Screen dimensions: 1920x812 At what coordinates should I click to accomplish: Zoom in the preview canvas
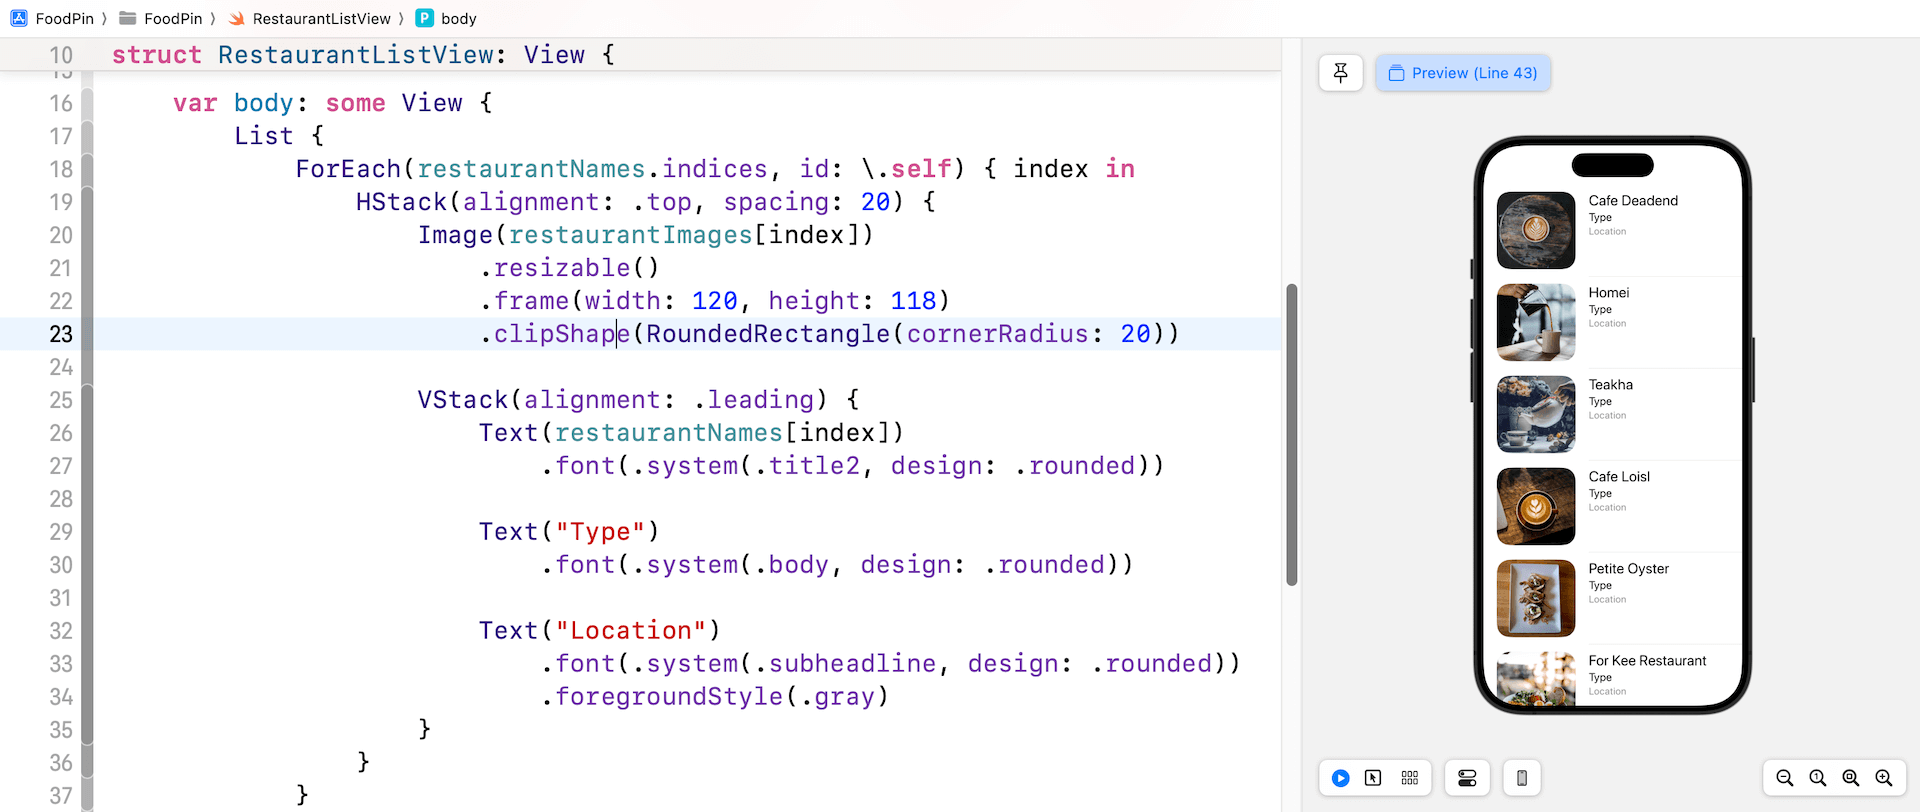pyautogui.click(x=1884, y=778)
